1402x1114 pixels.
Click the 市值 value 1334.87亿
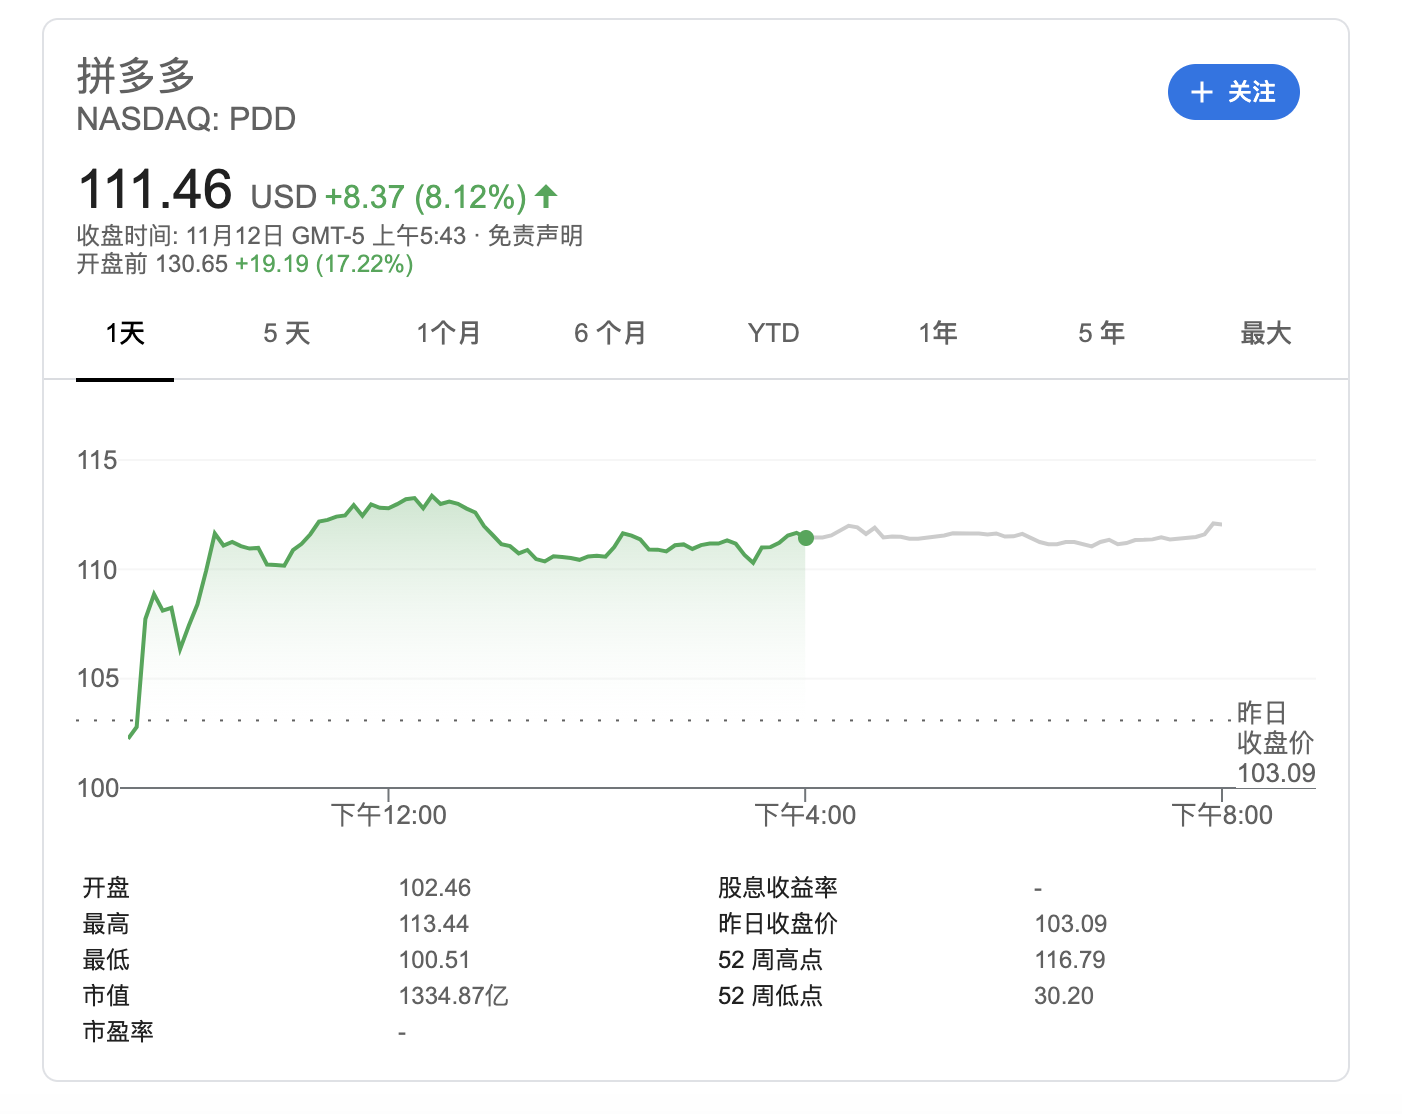453,996
